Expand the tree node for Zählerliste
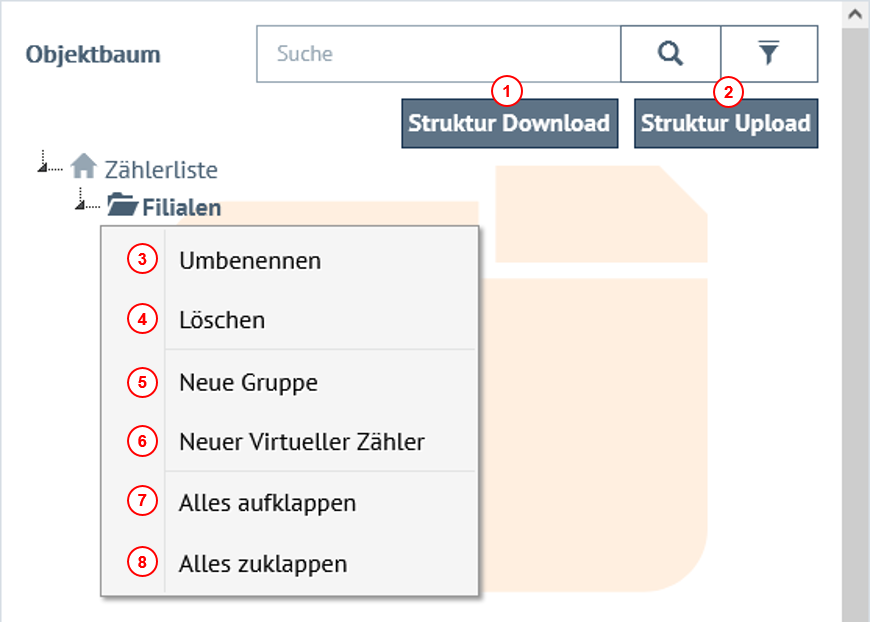The width and height of the screenshot is (870, 622). tap(44, 169)
